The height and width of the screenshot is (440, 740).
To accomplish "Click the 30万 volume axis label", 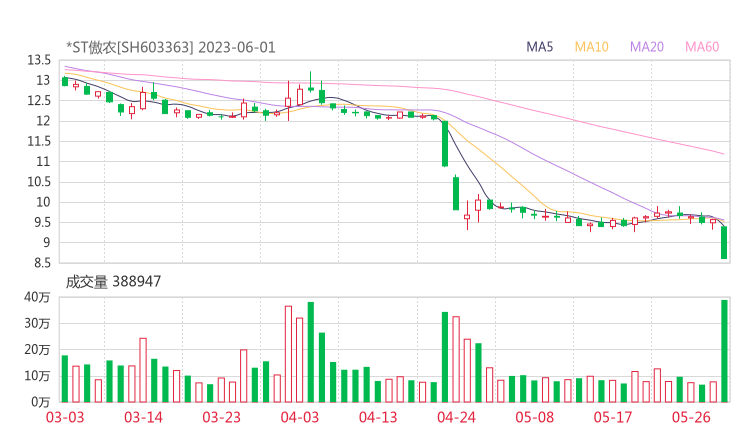I will pyautogui.click(x=37, y=323).
